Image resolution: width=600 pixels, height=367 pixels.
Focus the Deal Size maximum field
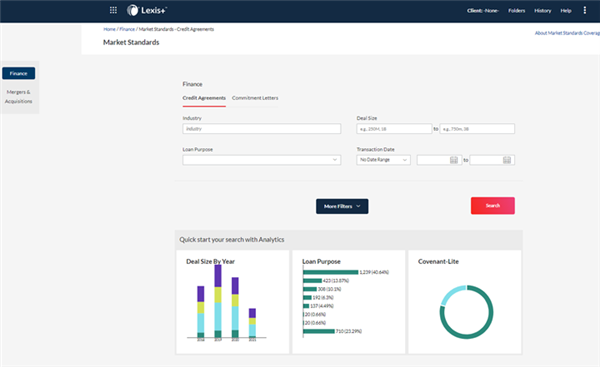tap(477, 129)
